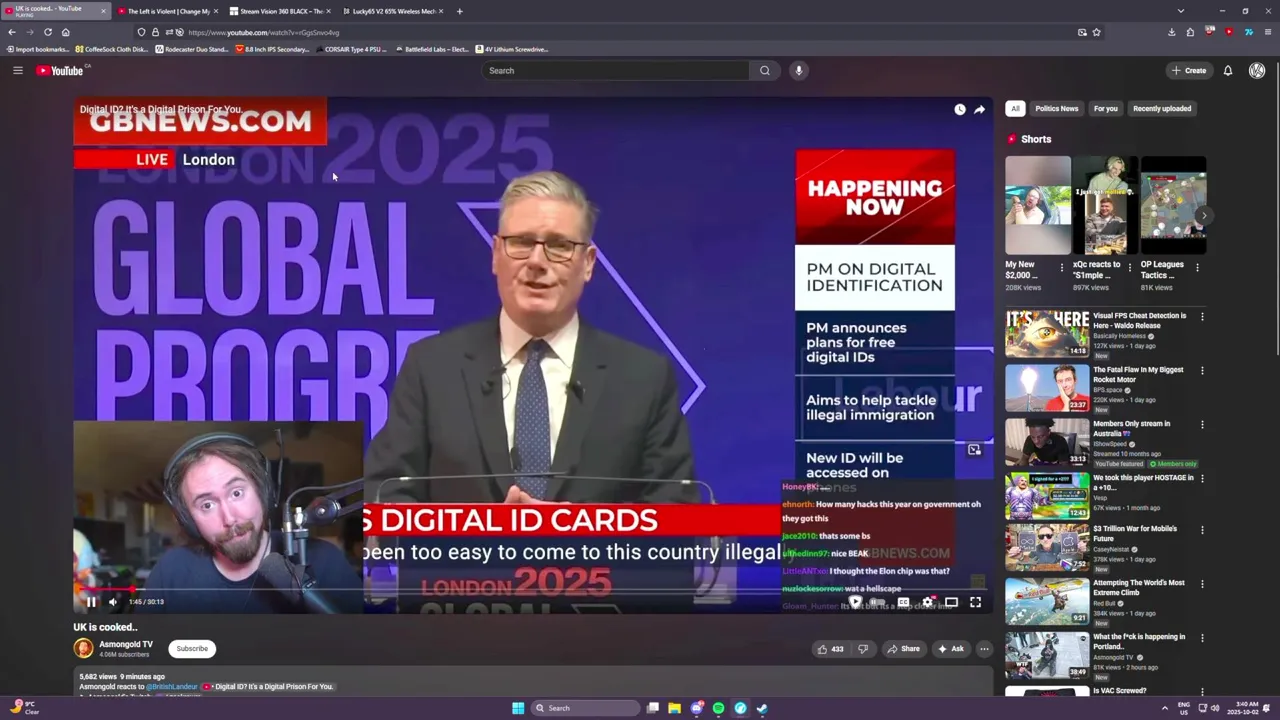
Task: Switch to theater mode
Action: click(951, 602)
